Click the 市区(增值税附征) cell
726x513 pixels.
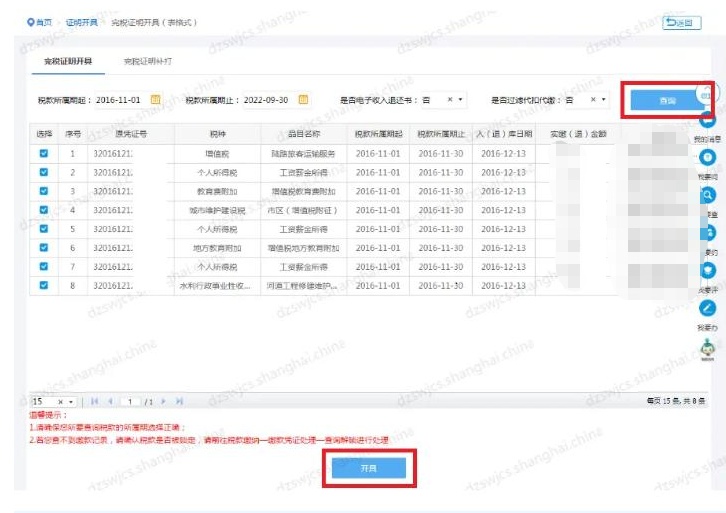(302, 210)
